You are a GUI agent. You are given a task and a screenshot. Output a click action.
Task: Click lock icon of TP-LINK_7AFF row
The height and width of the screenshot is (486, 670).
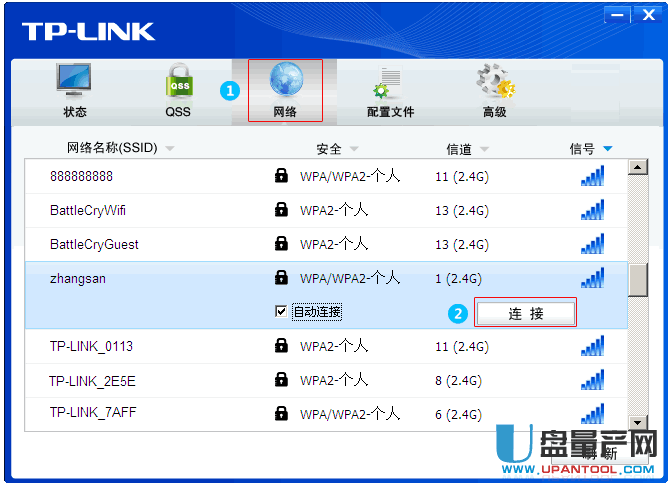coord(281,413)
